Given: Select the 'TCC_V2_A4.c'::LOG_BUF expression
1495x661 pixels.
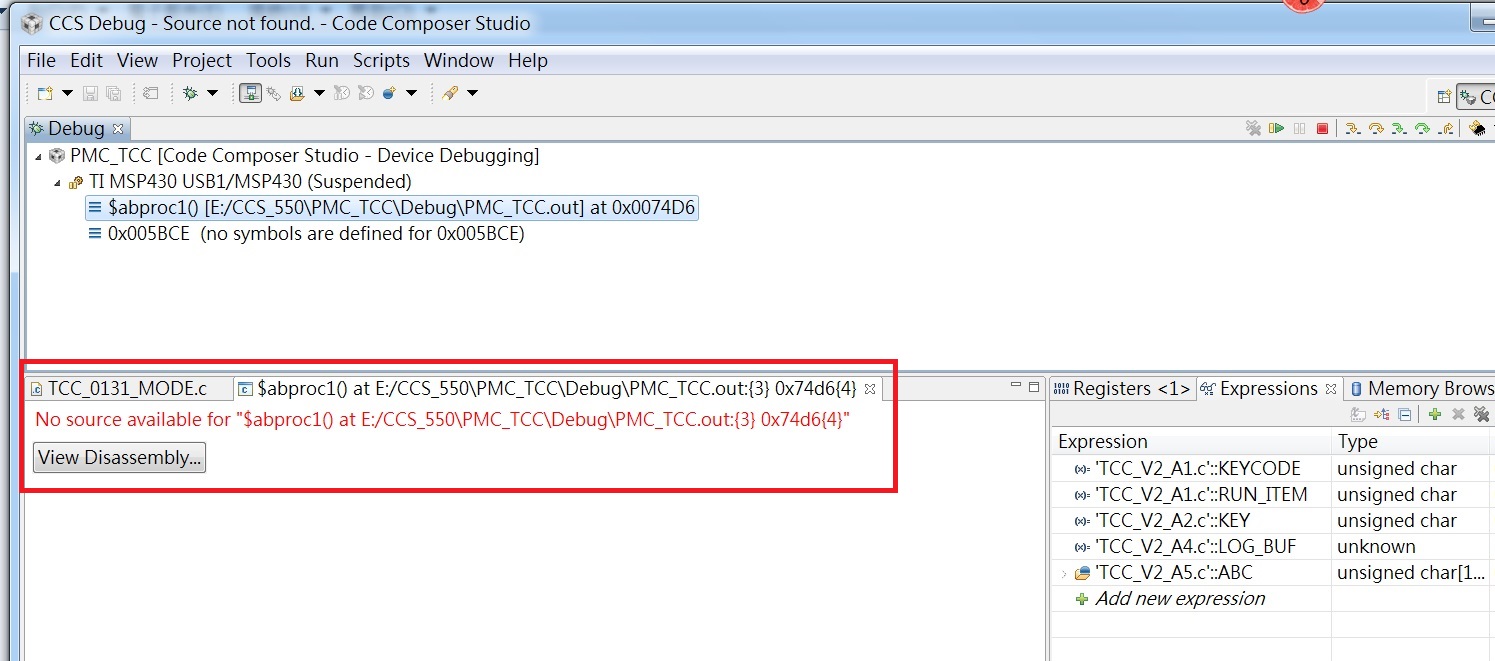Looking at the screenshot, I should point(1195,546).
